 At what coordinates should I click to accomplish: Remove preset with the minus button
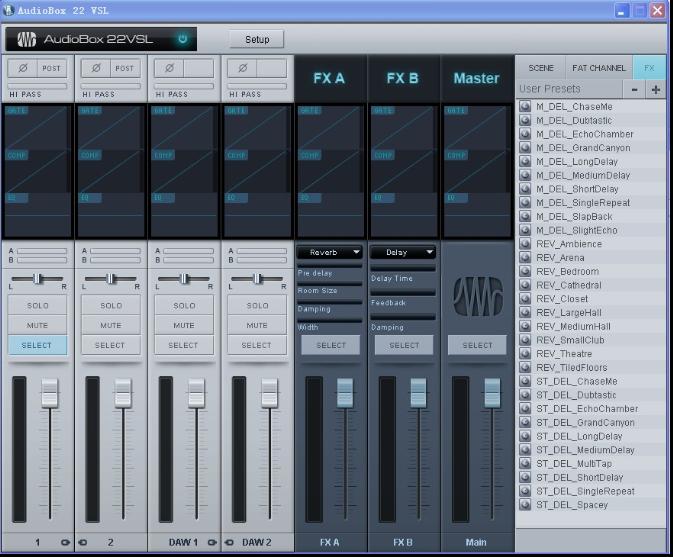634,89
